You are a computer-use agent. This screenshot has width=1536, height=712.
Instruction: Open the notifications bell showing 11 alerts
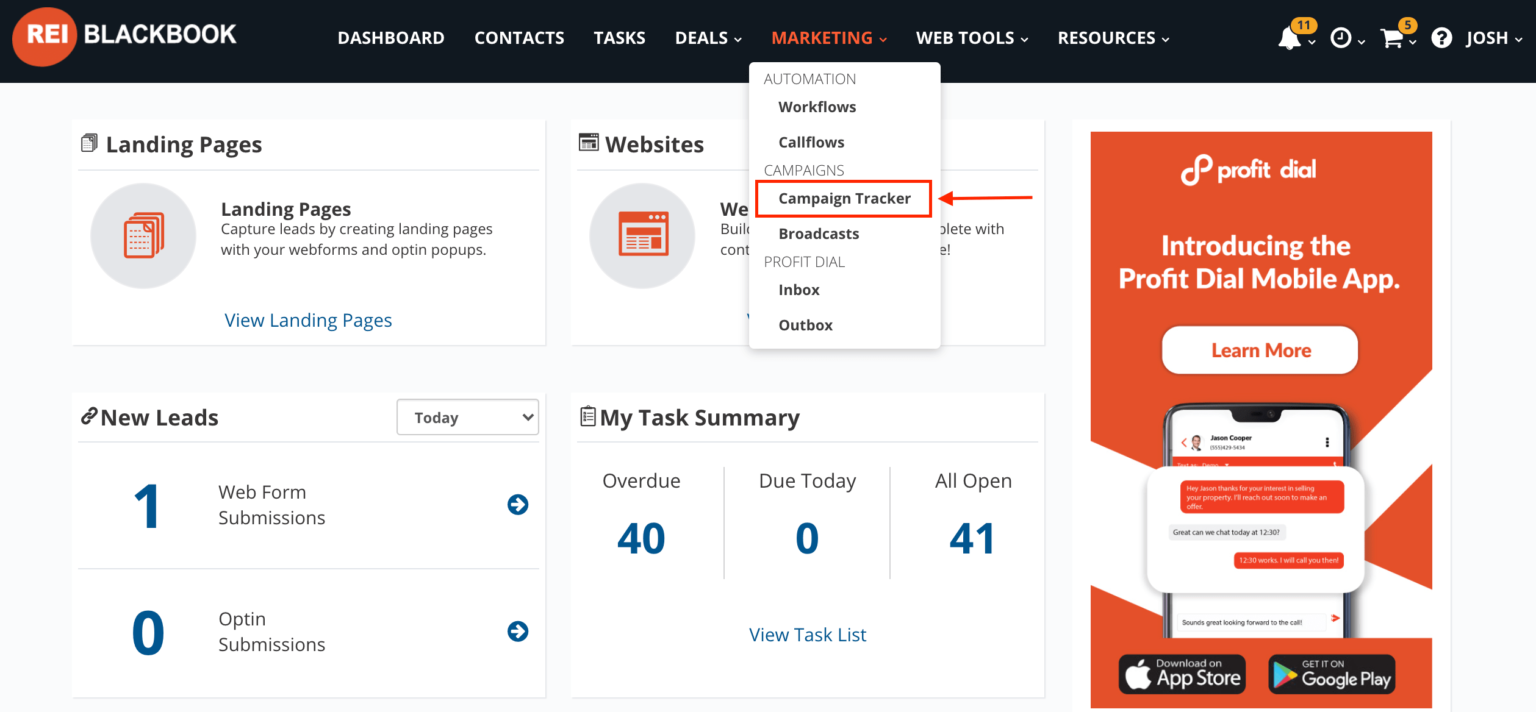click(1291, 37)
